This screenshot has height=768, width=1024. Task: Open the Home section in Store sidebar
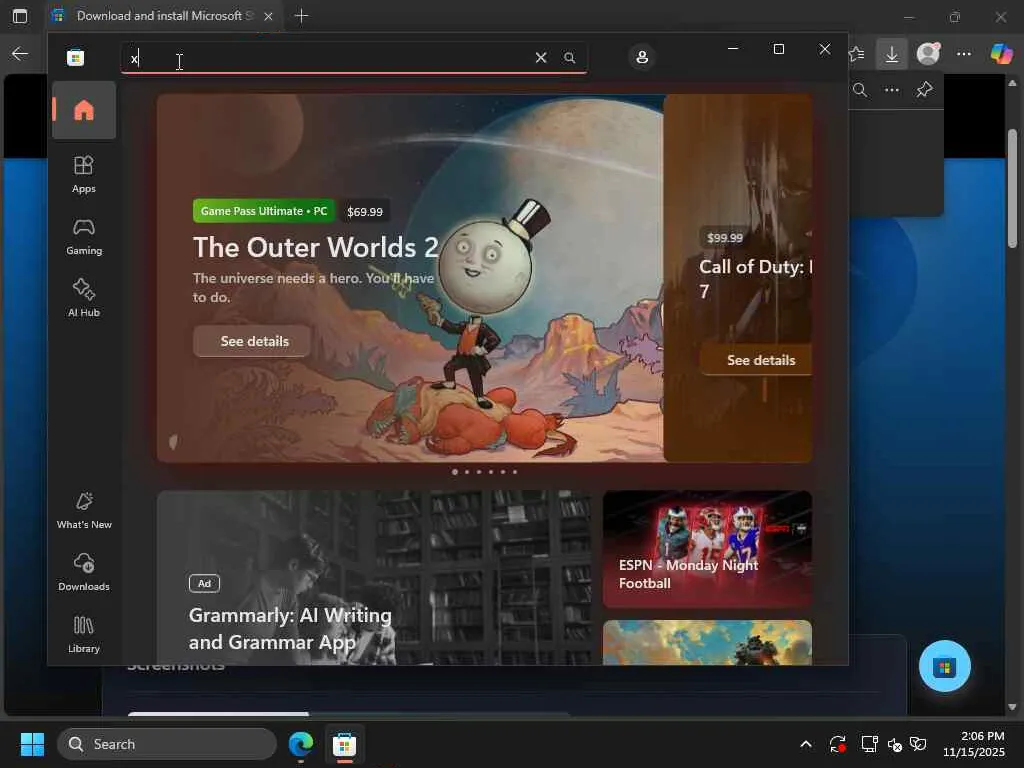[x=84, y=110]
